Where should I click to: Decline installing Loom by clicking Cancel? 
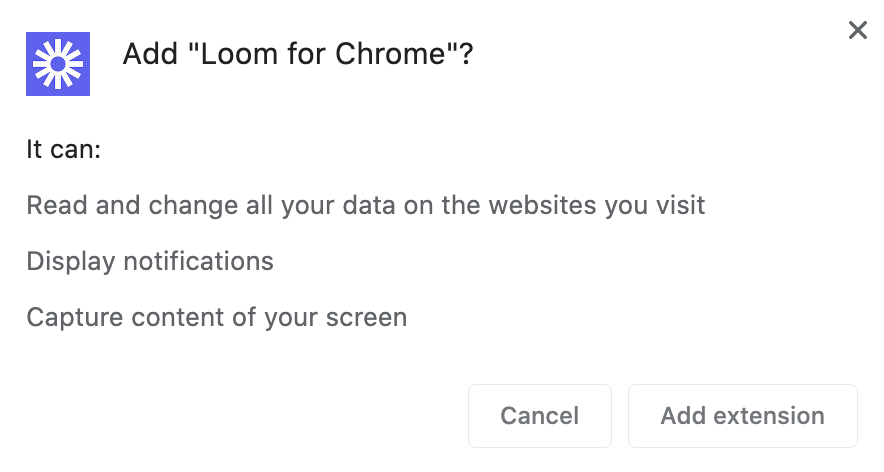point(539,416)
